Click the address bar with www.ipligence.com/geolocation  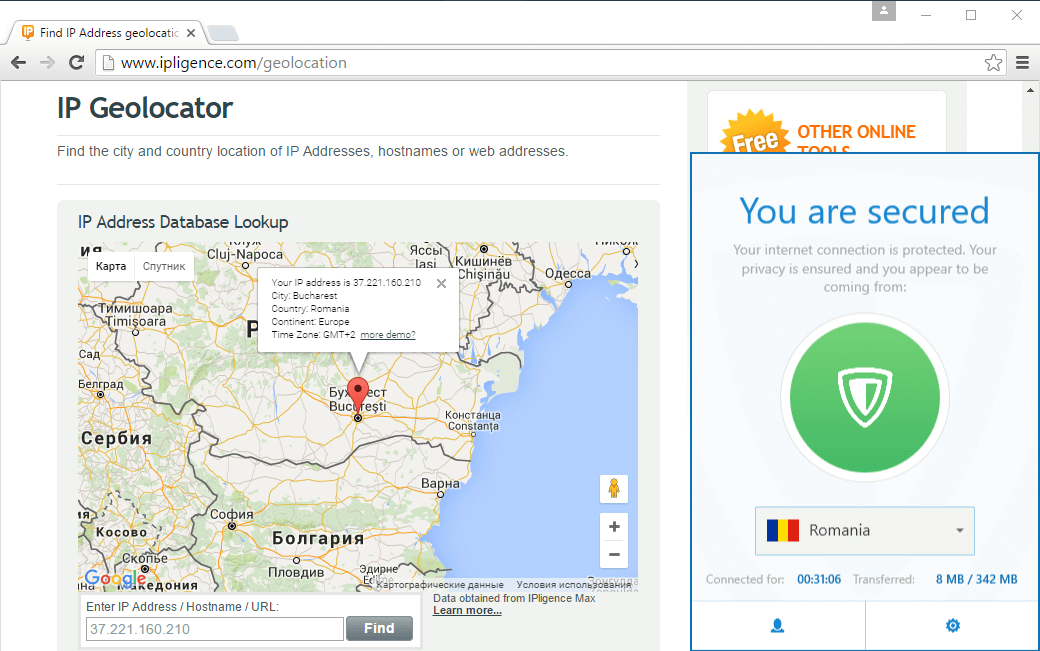click(x=549, y=62)
